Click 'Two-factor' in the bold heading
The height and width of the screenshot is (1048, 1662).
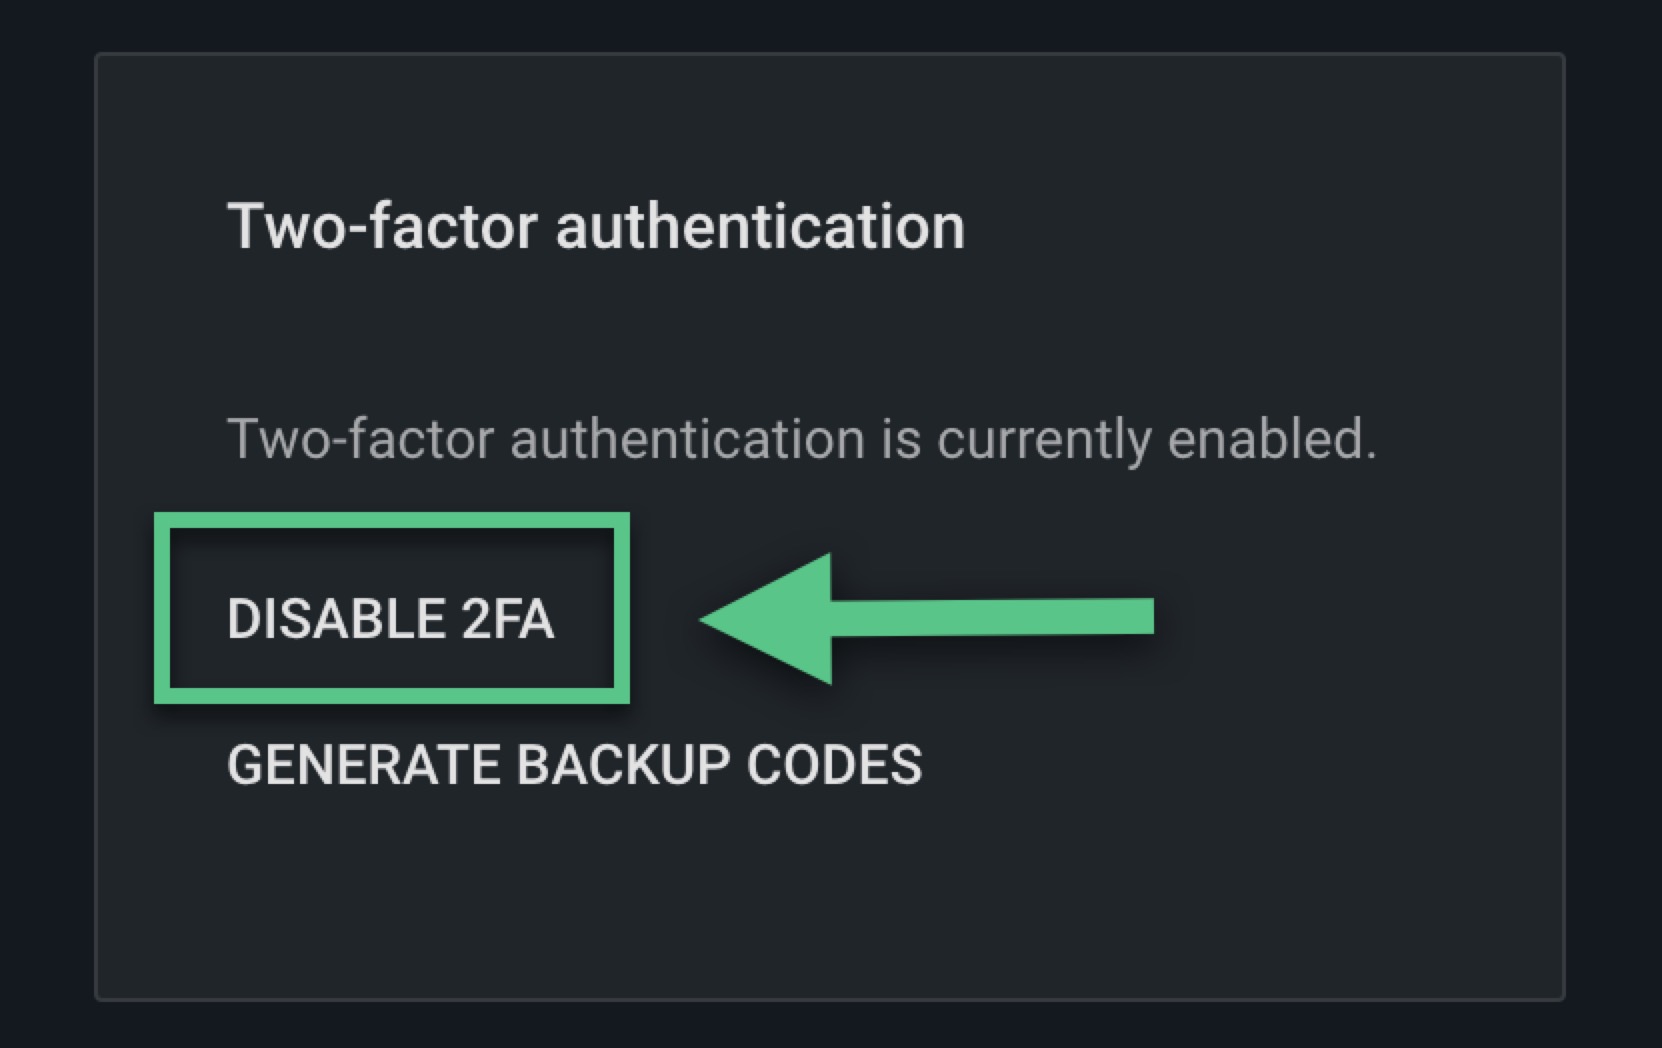pyautogui.click(x=383, y=226)
